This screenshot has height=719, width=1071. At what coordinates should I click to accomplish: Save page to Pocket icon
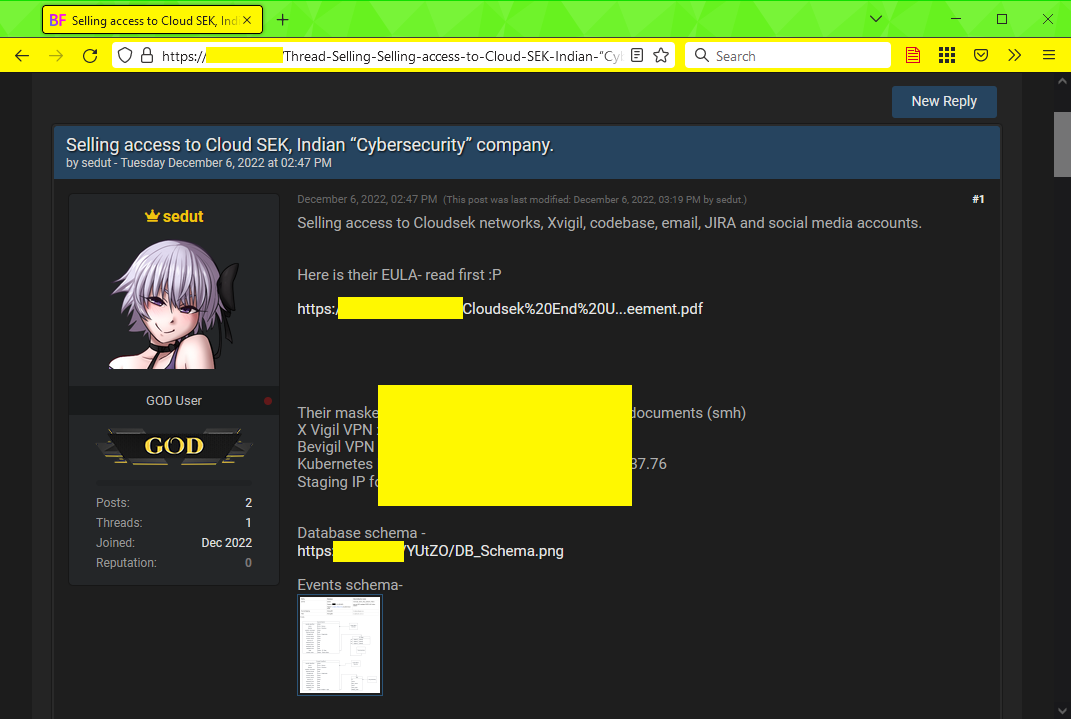pyautogui.click(x=981, y=55)
